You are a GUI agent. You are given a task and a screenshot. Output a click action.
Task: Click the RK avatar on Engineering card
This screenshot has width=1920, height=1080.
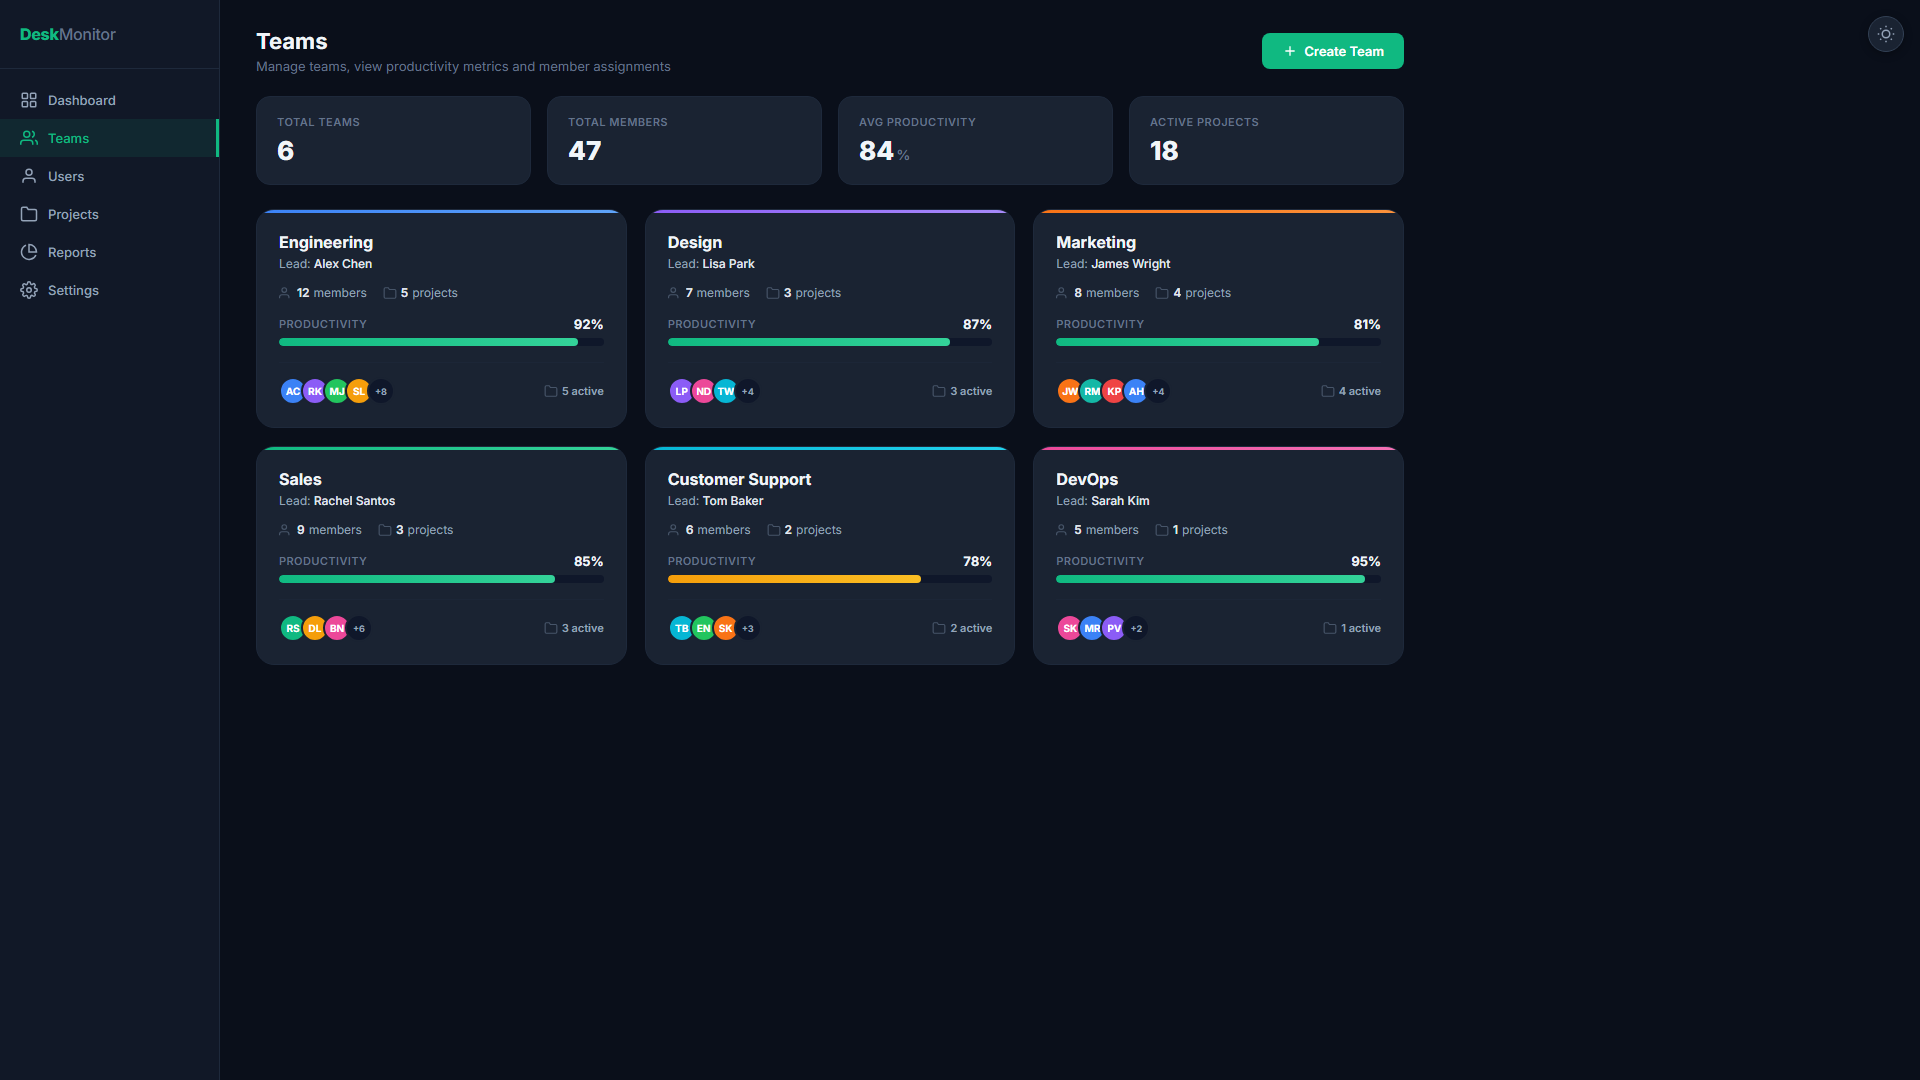click(x=314, y=391)
